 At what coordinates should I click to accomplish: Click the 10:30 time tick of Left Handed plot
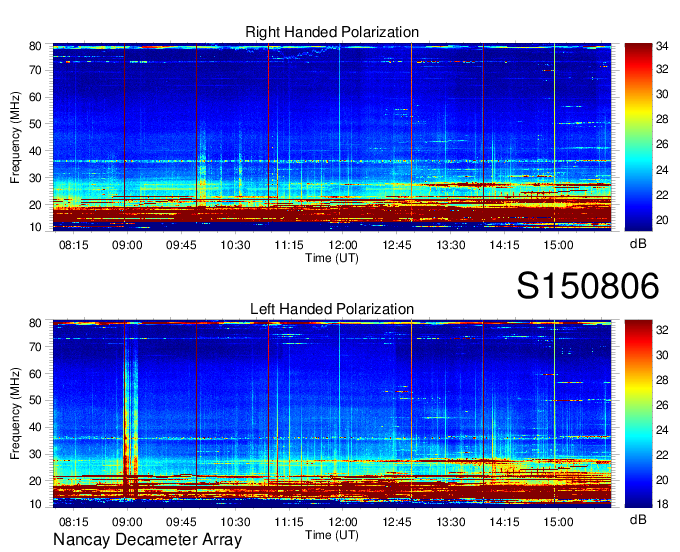pos(235,522)
